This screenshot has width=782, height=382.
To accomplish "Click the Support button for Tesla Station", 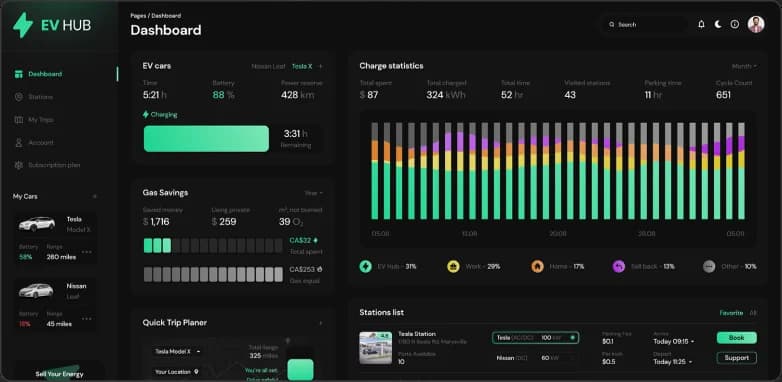I will tap(737, 358).
